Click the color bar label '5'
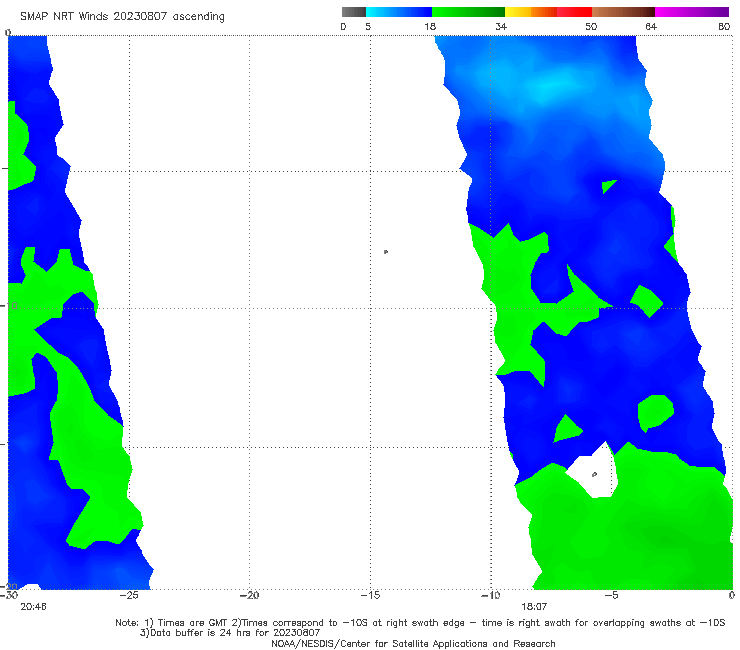Screen dimensions: 740x650 (368, 27)
